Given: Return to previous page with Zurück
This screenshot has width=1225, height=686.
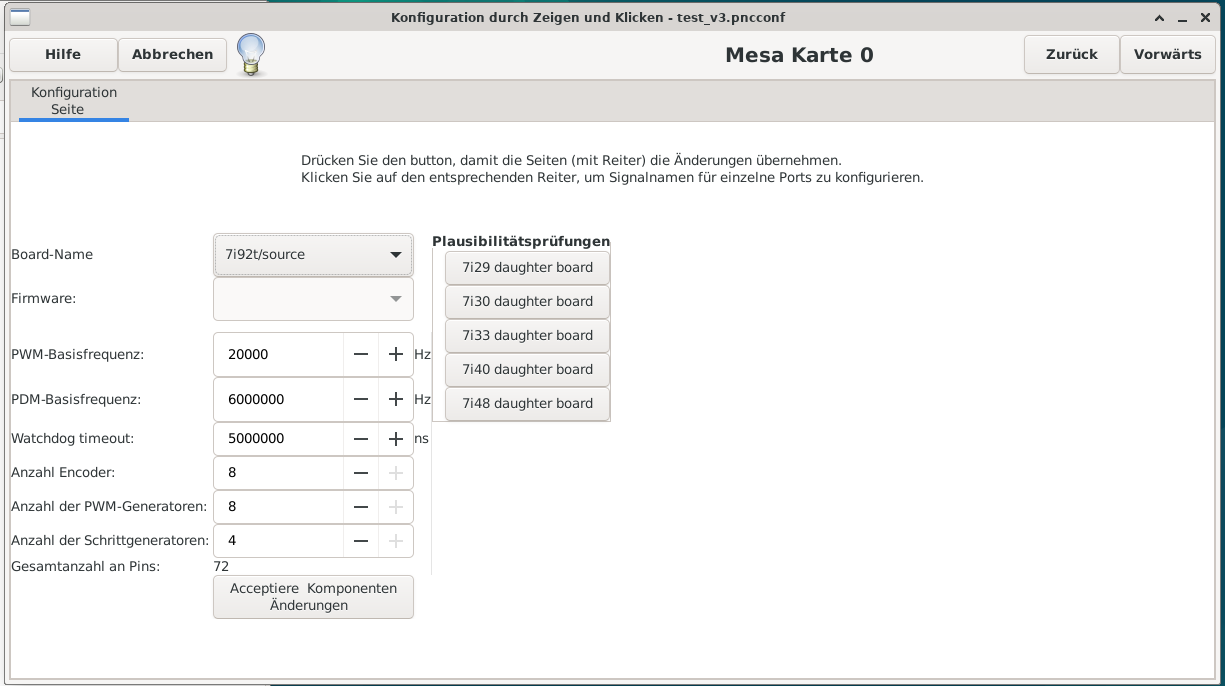Looking at the screenshot, I should 1071,55.
